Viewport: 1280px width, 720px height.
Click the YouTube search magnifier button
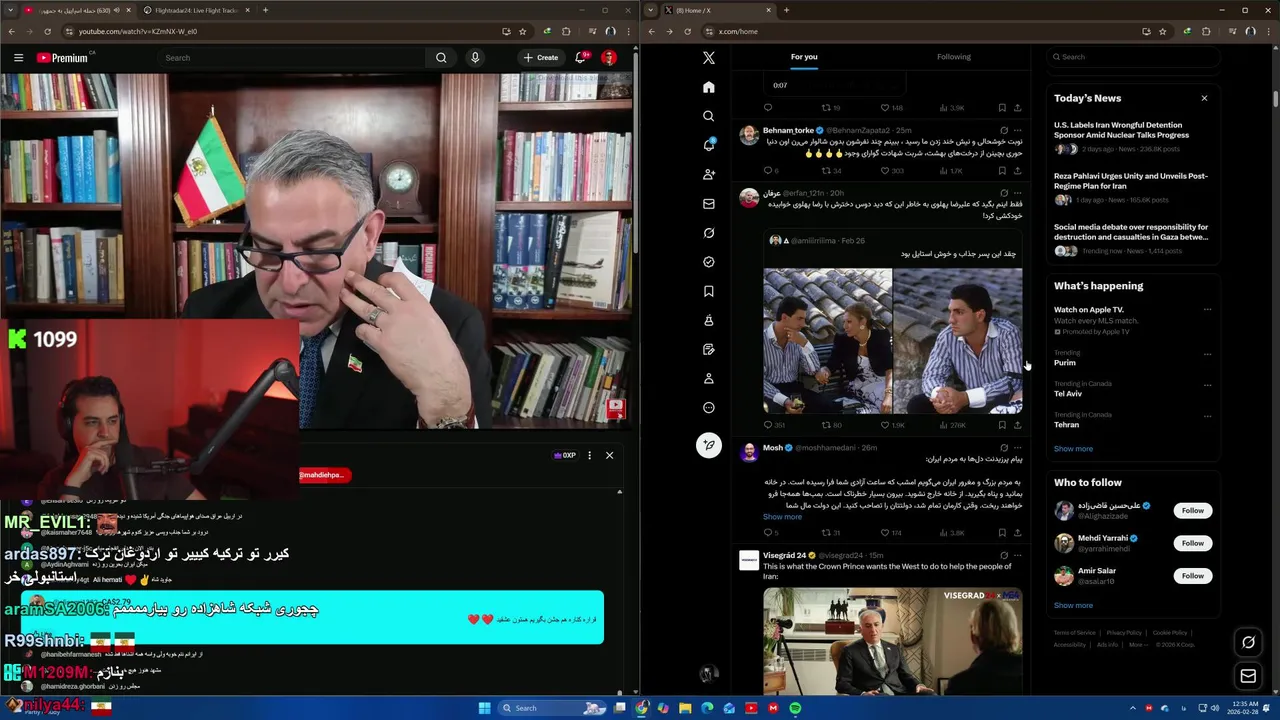[441, 58]
